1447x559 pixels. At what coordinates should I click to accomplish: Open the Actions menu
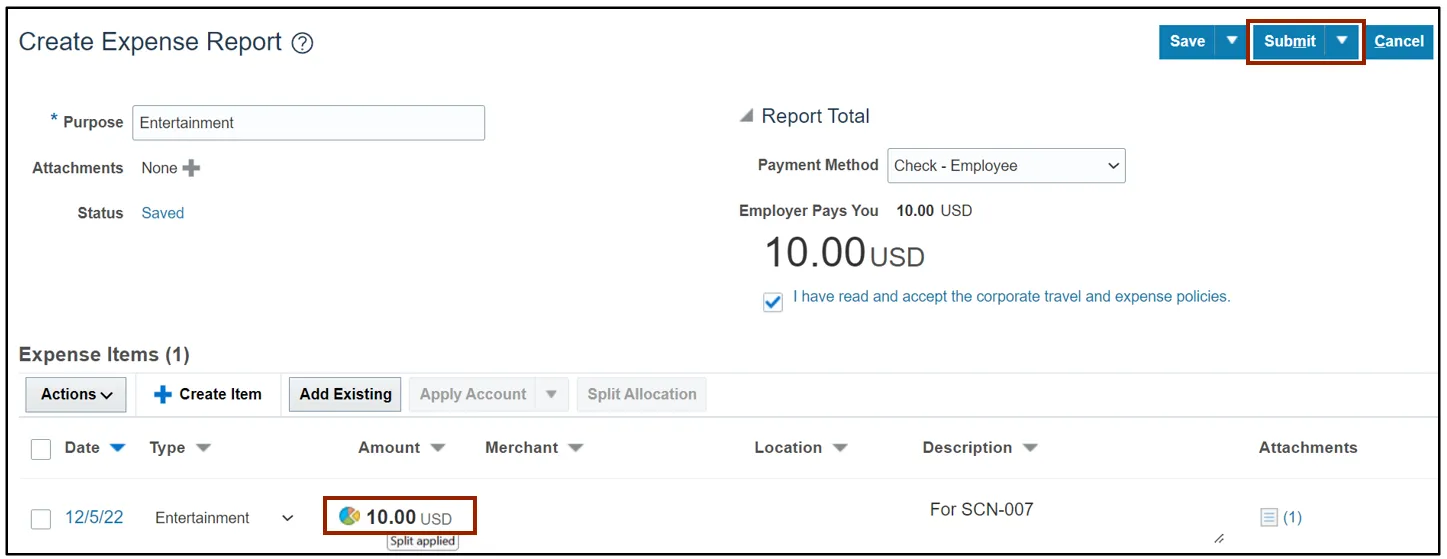[x=76, y=395]
